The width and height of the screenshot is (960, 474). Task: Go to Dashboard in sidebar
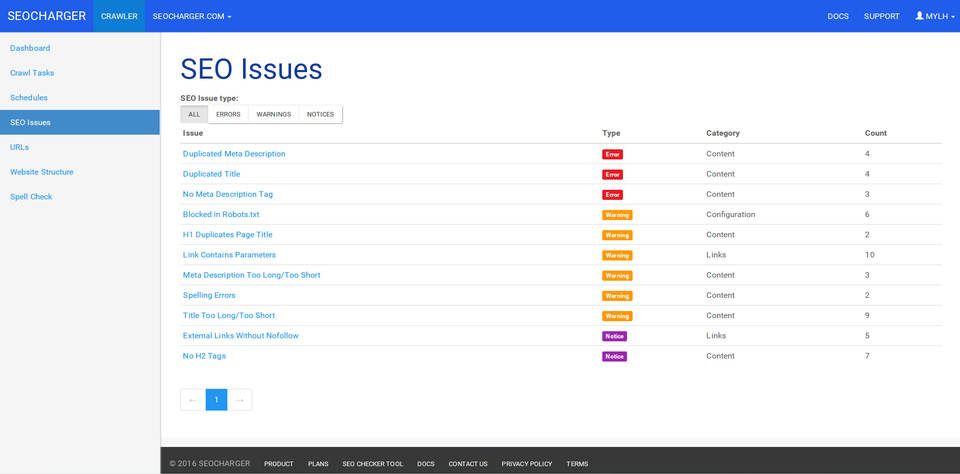point(30,48)
